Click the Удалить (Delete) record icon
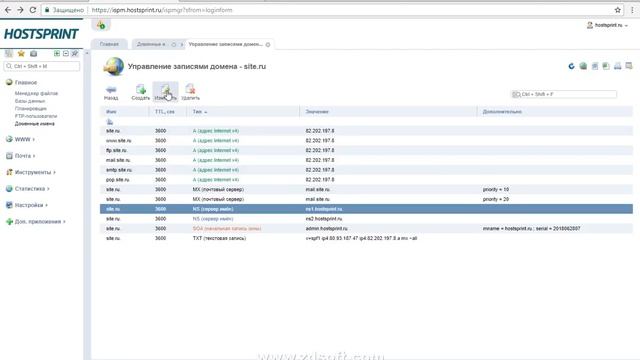 pos(190,92)
